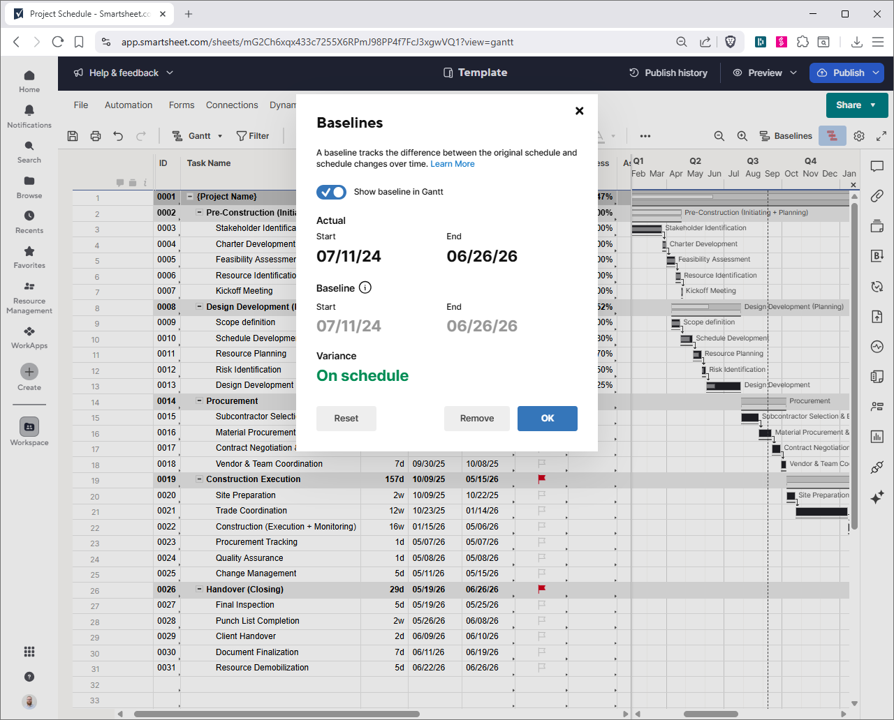Click the Print toolbar icon
894x720 pixels.
point(95,136)
